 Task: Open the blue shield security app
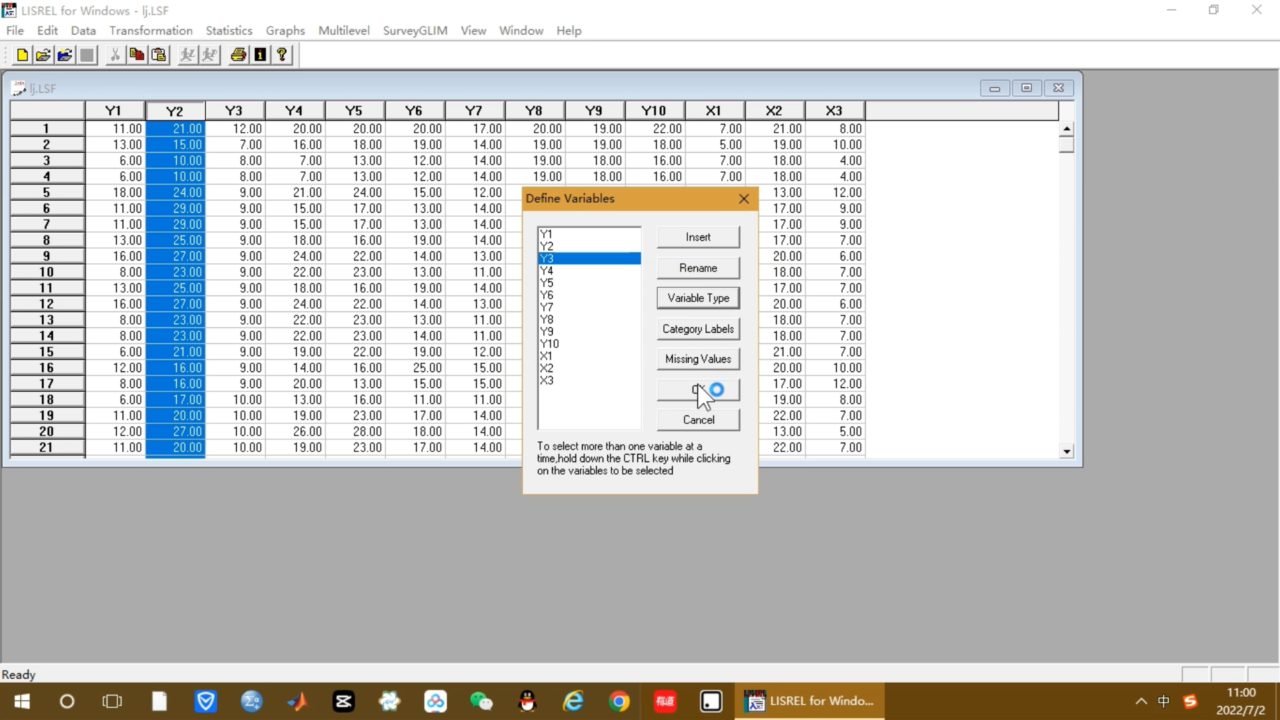point(205,701)
